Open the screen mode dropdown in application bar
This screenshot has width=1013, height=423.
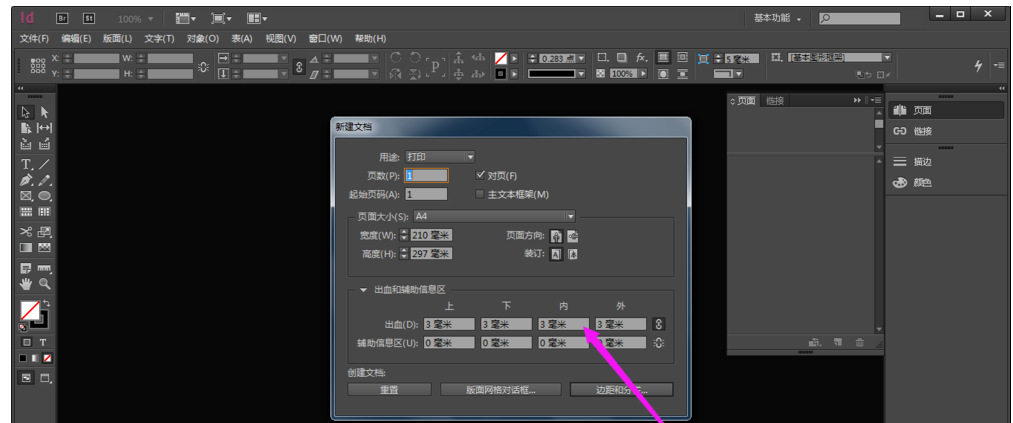click(222, 19)
